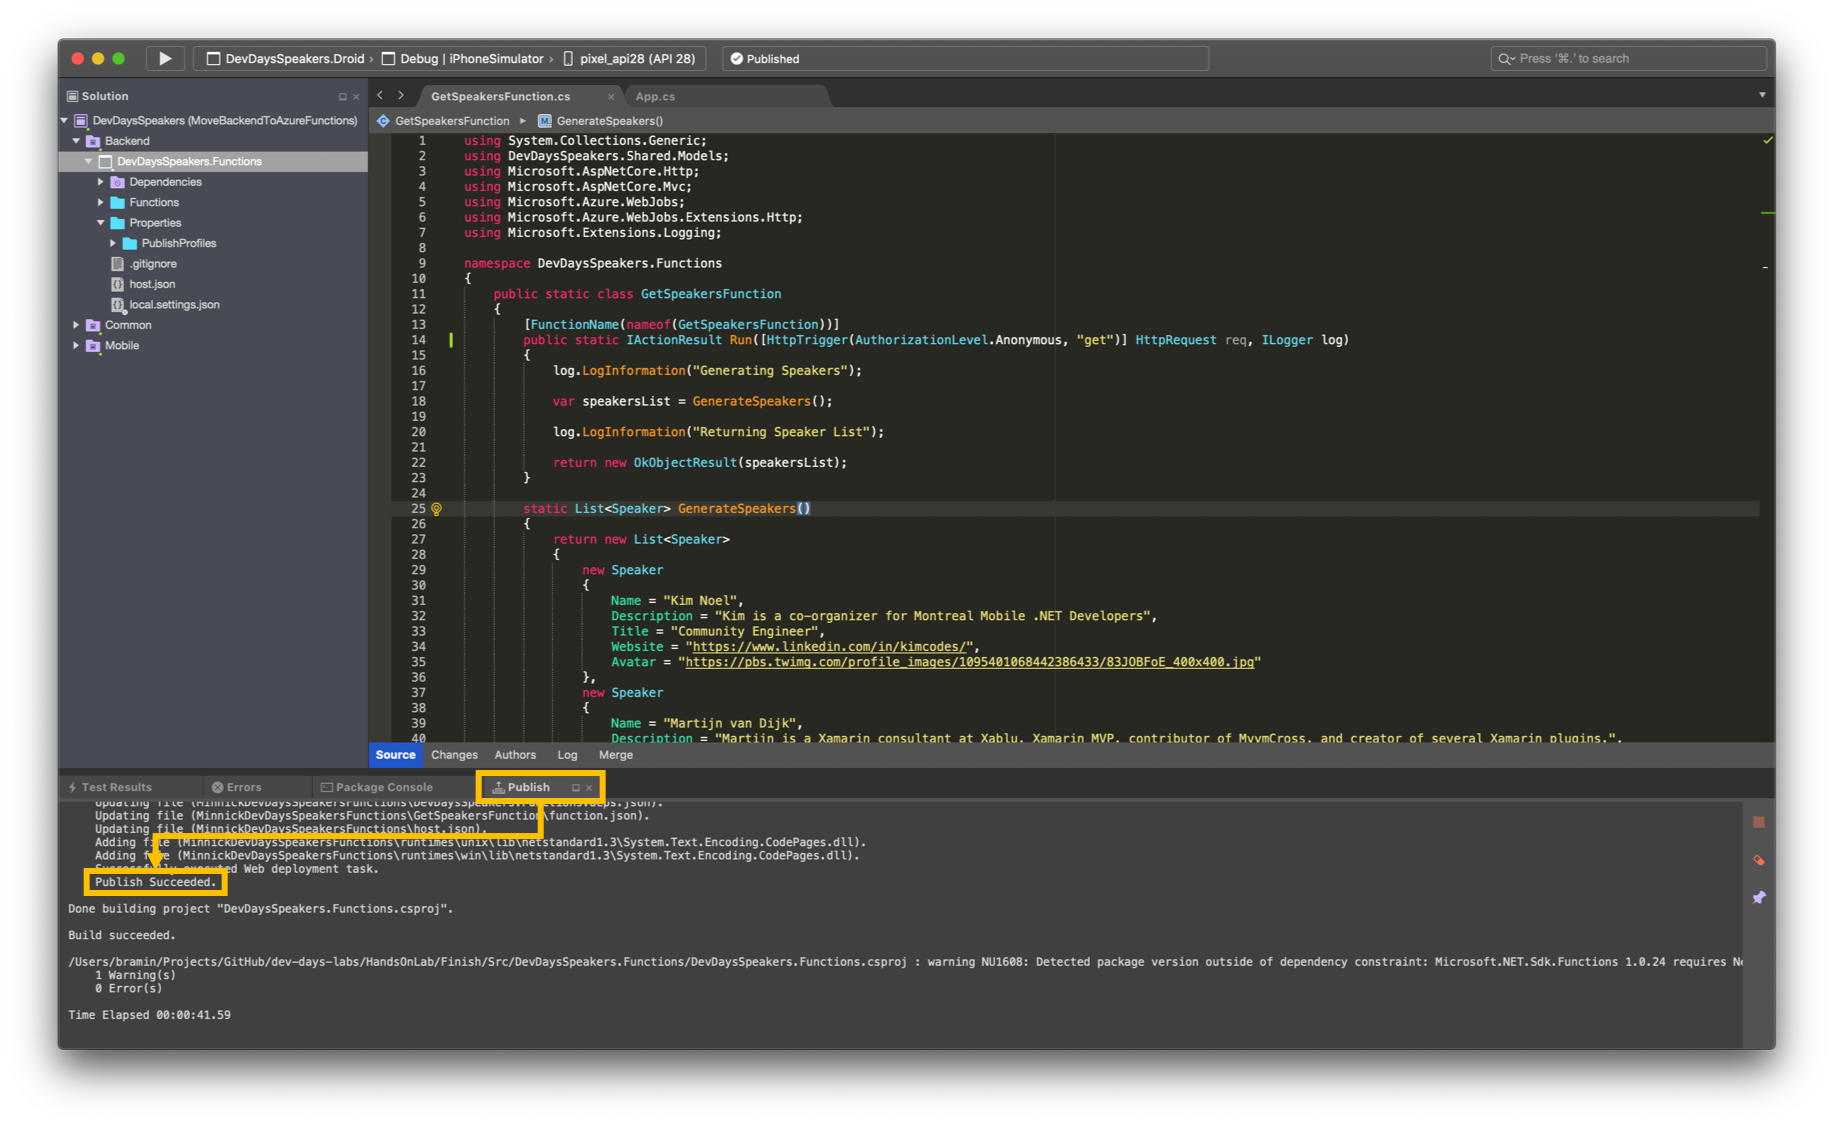Screen dimensions: 1831x1125
Task: Expand the Dependencies node
Action: pyautogui.click(x=100, y=182)
